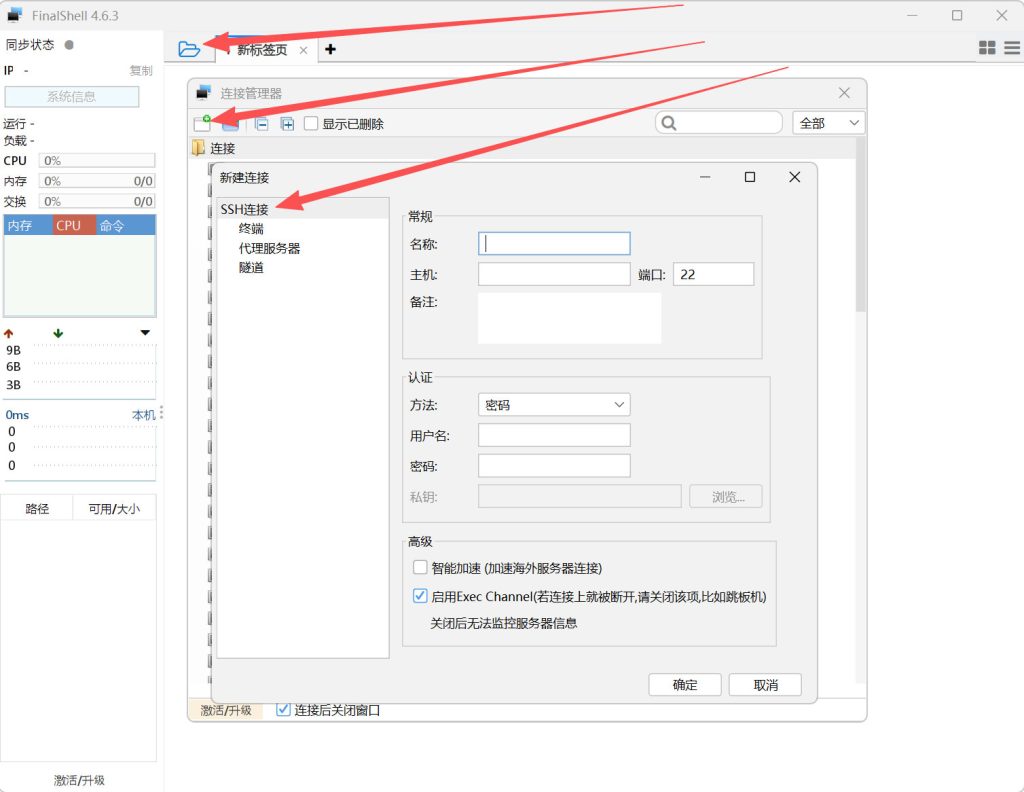Expand the network interface dropdown triangle
The image size is (1024, 792).
[x=145, y=333]
